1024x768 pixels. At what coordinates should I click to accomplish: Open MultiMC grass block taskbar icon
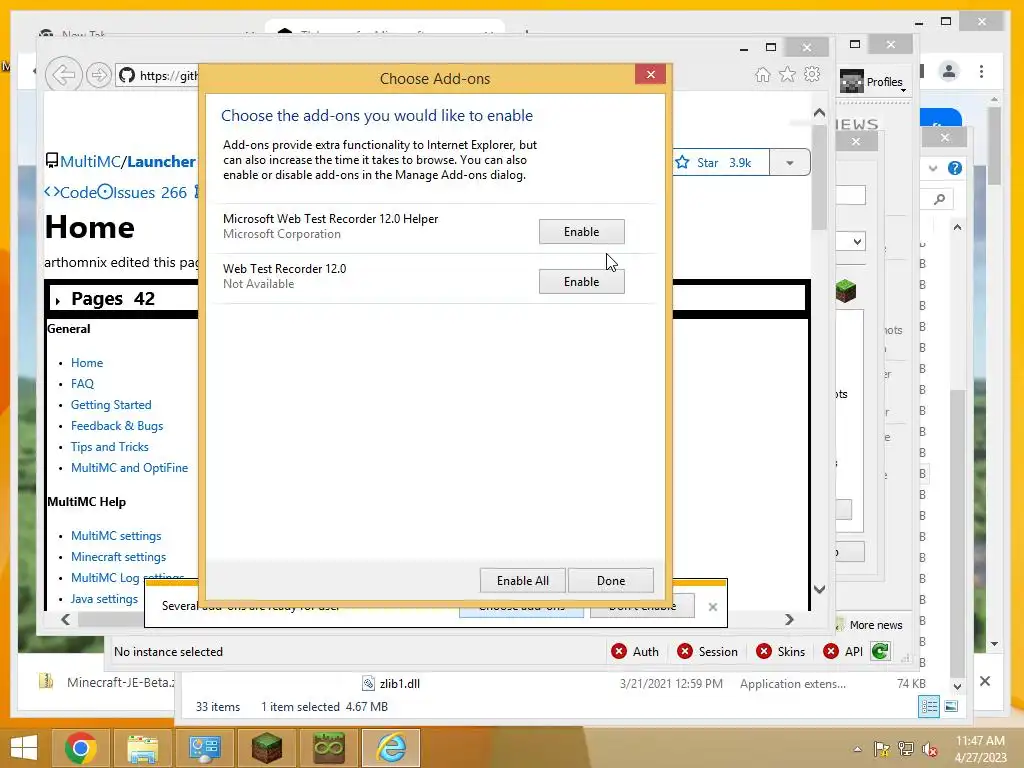(x=266, y=748)
